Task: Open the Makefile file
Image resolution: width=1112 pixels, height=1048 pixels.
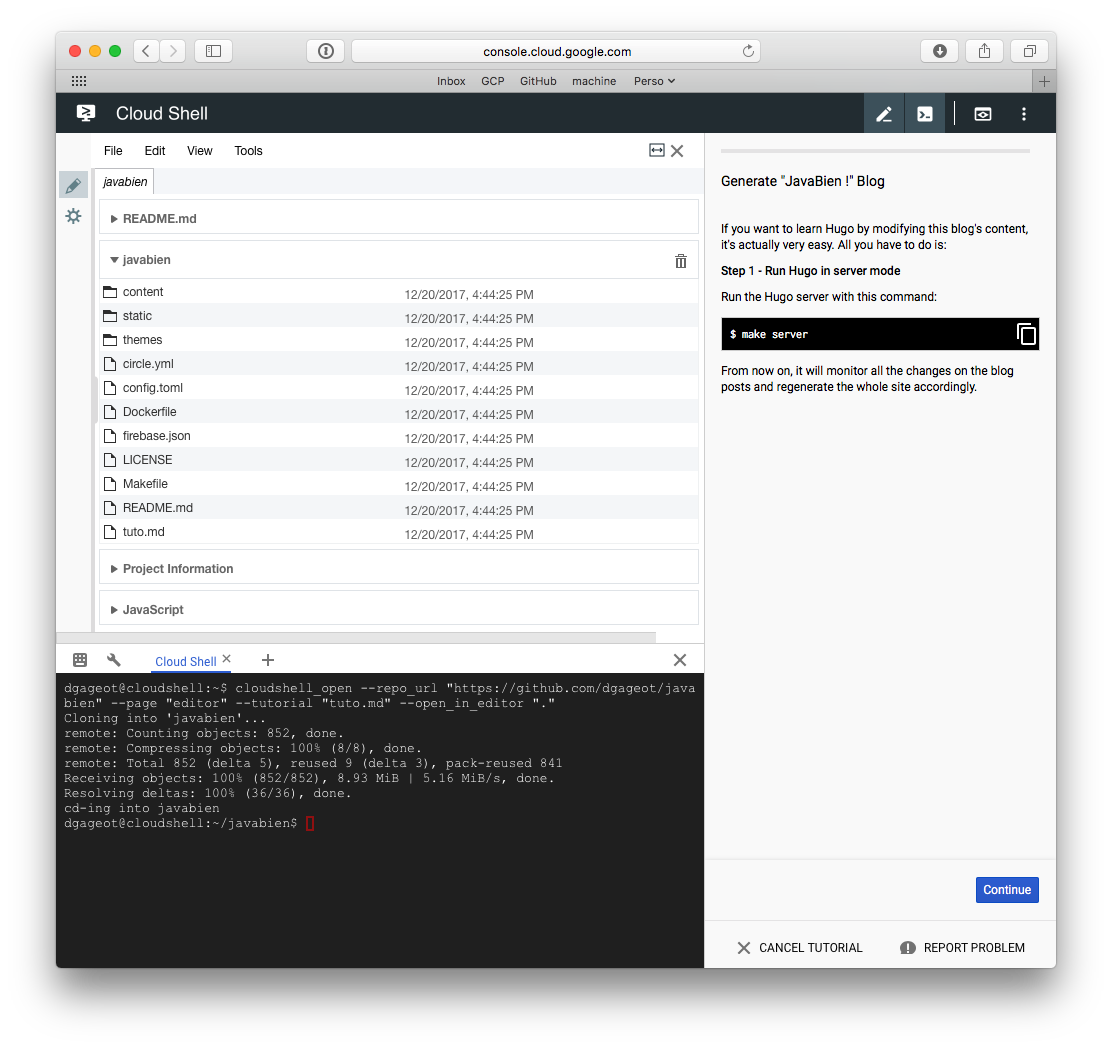Action: [x=399, y=484]
